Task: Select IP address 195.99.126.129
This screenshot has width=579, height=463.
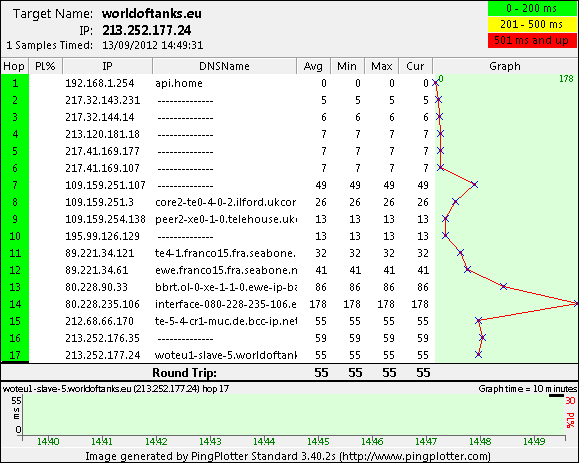Action: pyautogui.click(x=102, y=236)
